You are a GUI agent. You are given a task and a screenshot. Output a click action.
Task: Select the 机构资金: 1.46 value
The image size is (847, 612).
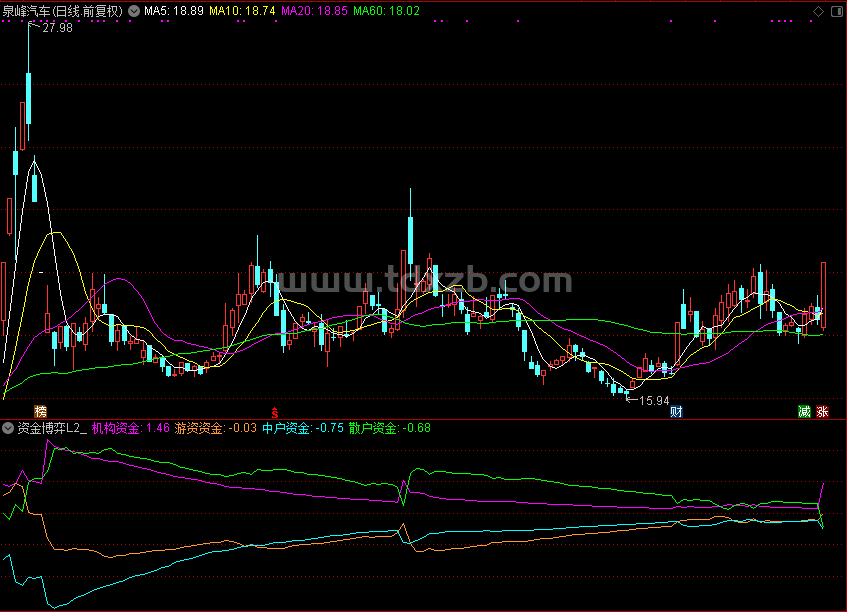131,428
